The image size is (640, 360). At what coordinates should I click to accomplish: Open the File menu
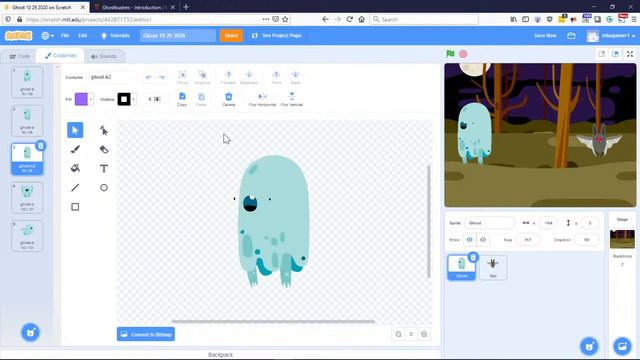[x=65, y=36]
